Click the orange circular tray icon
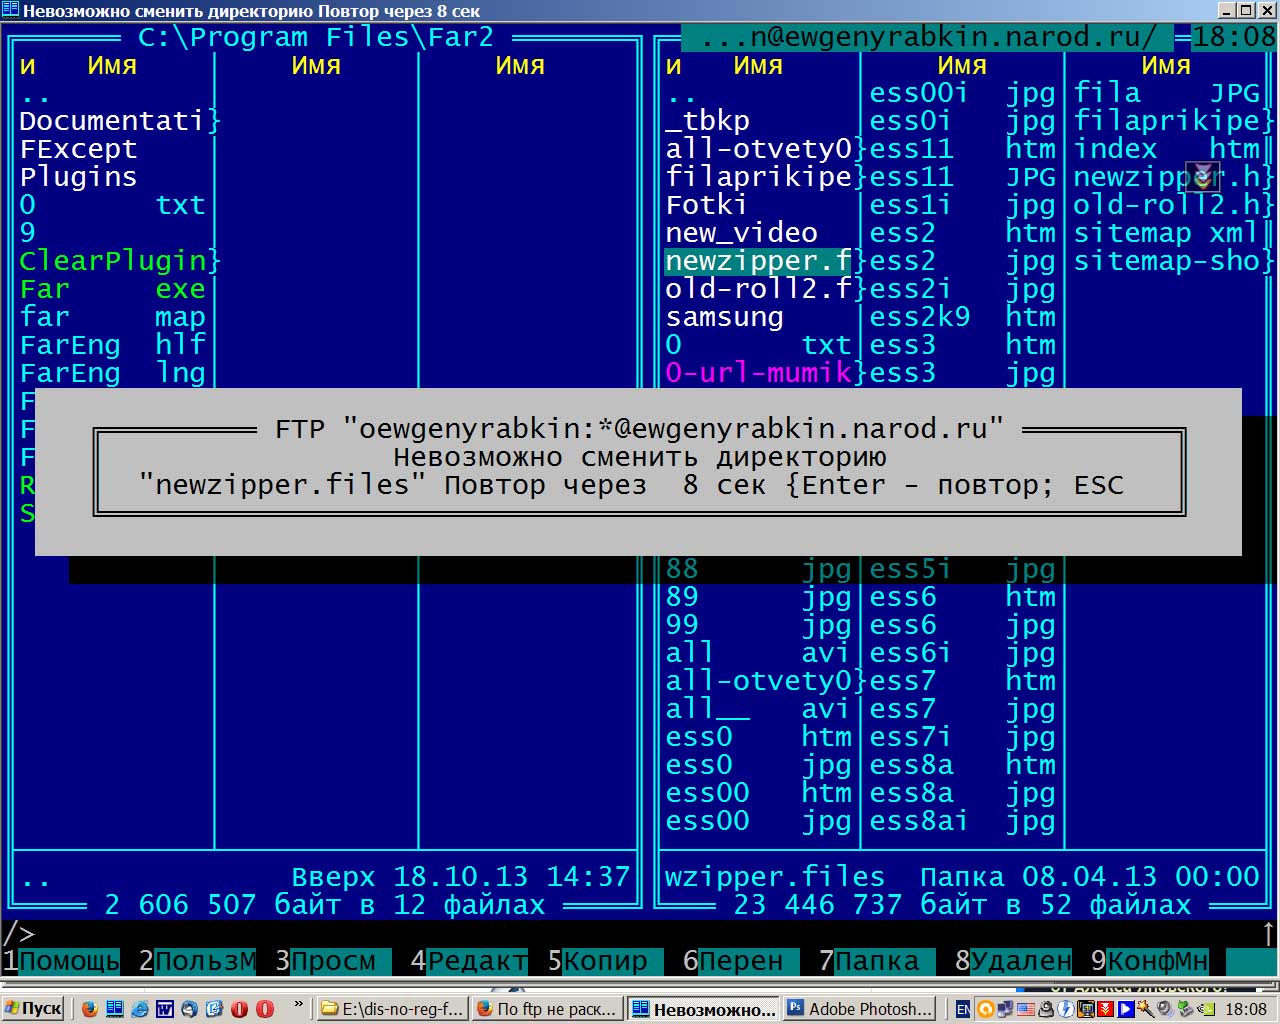 (x=985, y=1009)
